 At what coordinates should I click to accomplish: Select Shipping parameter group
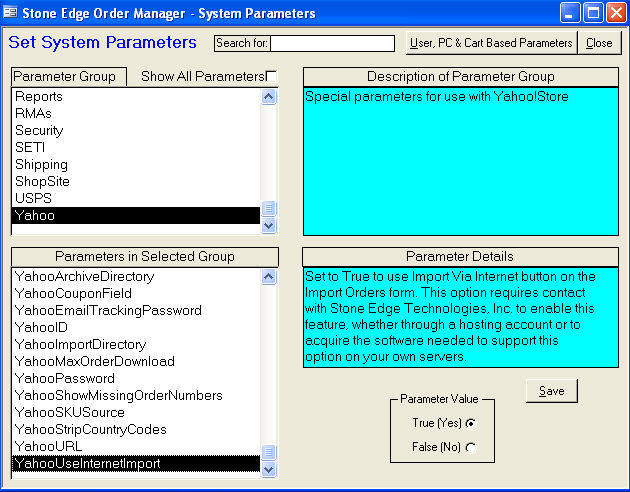(136, 164)
